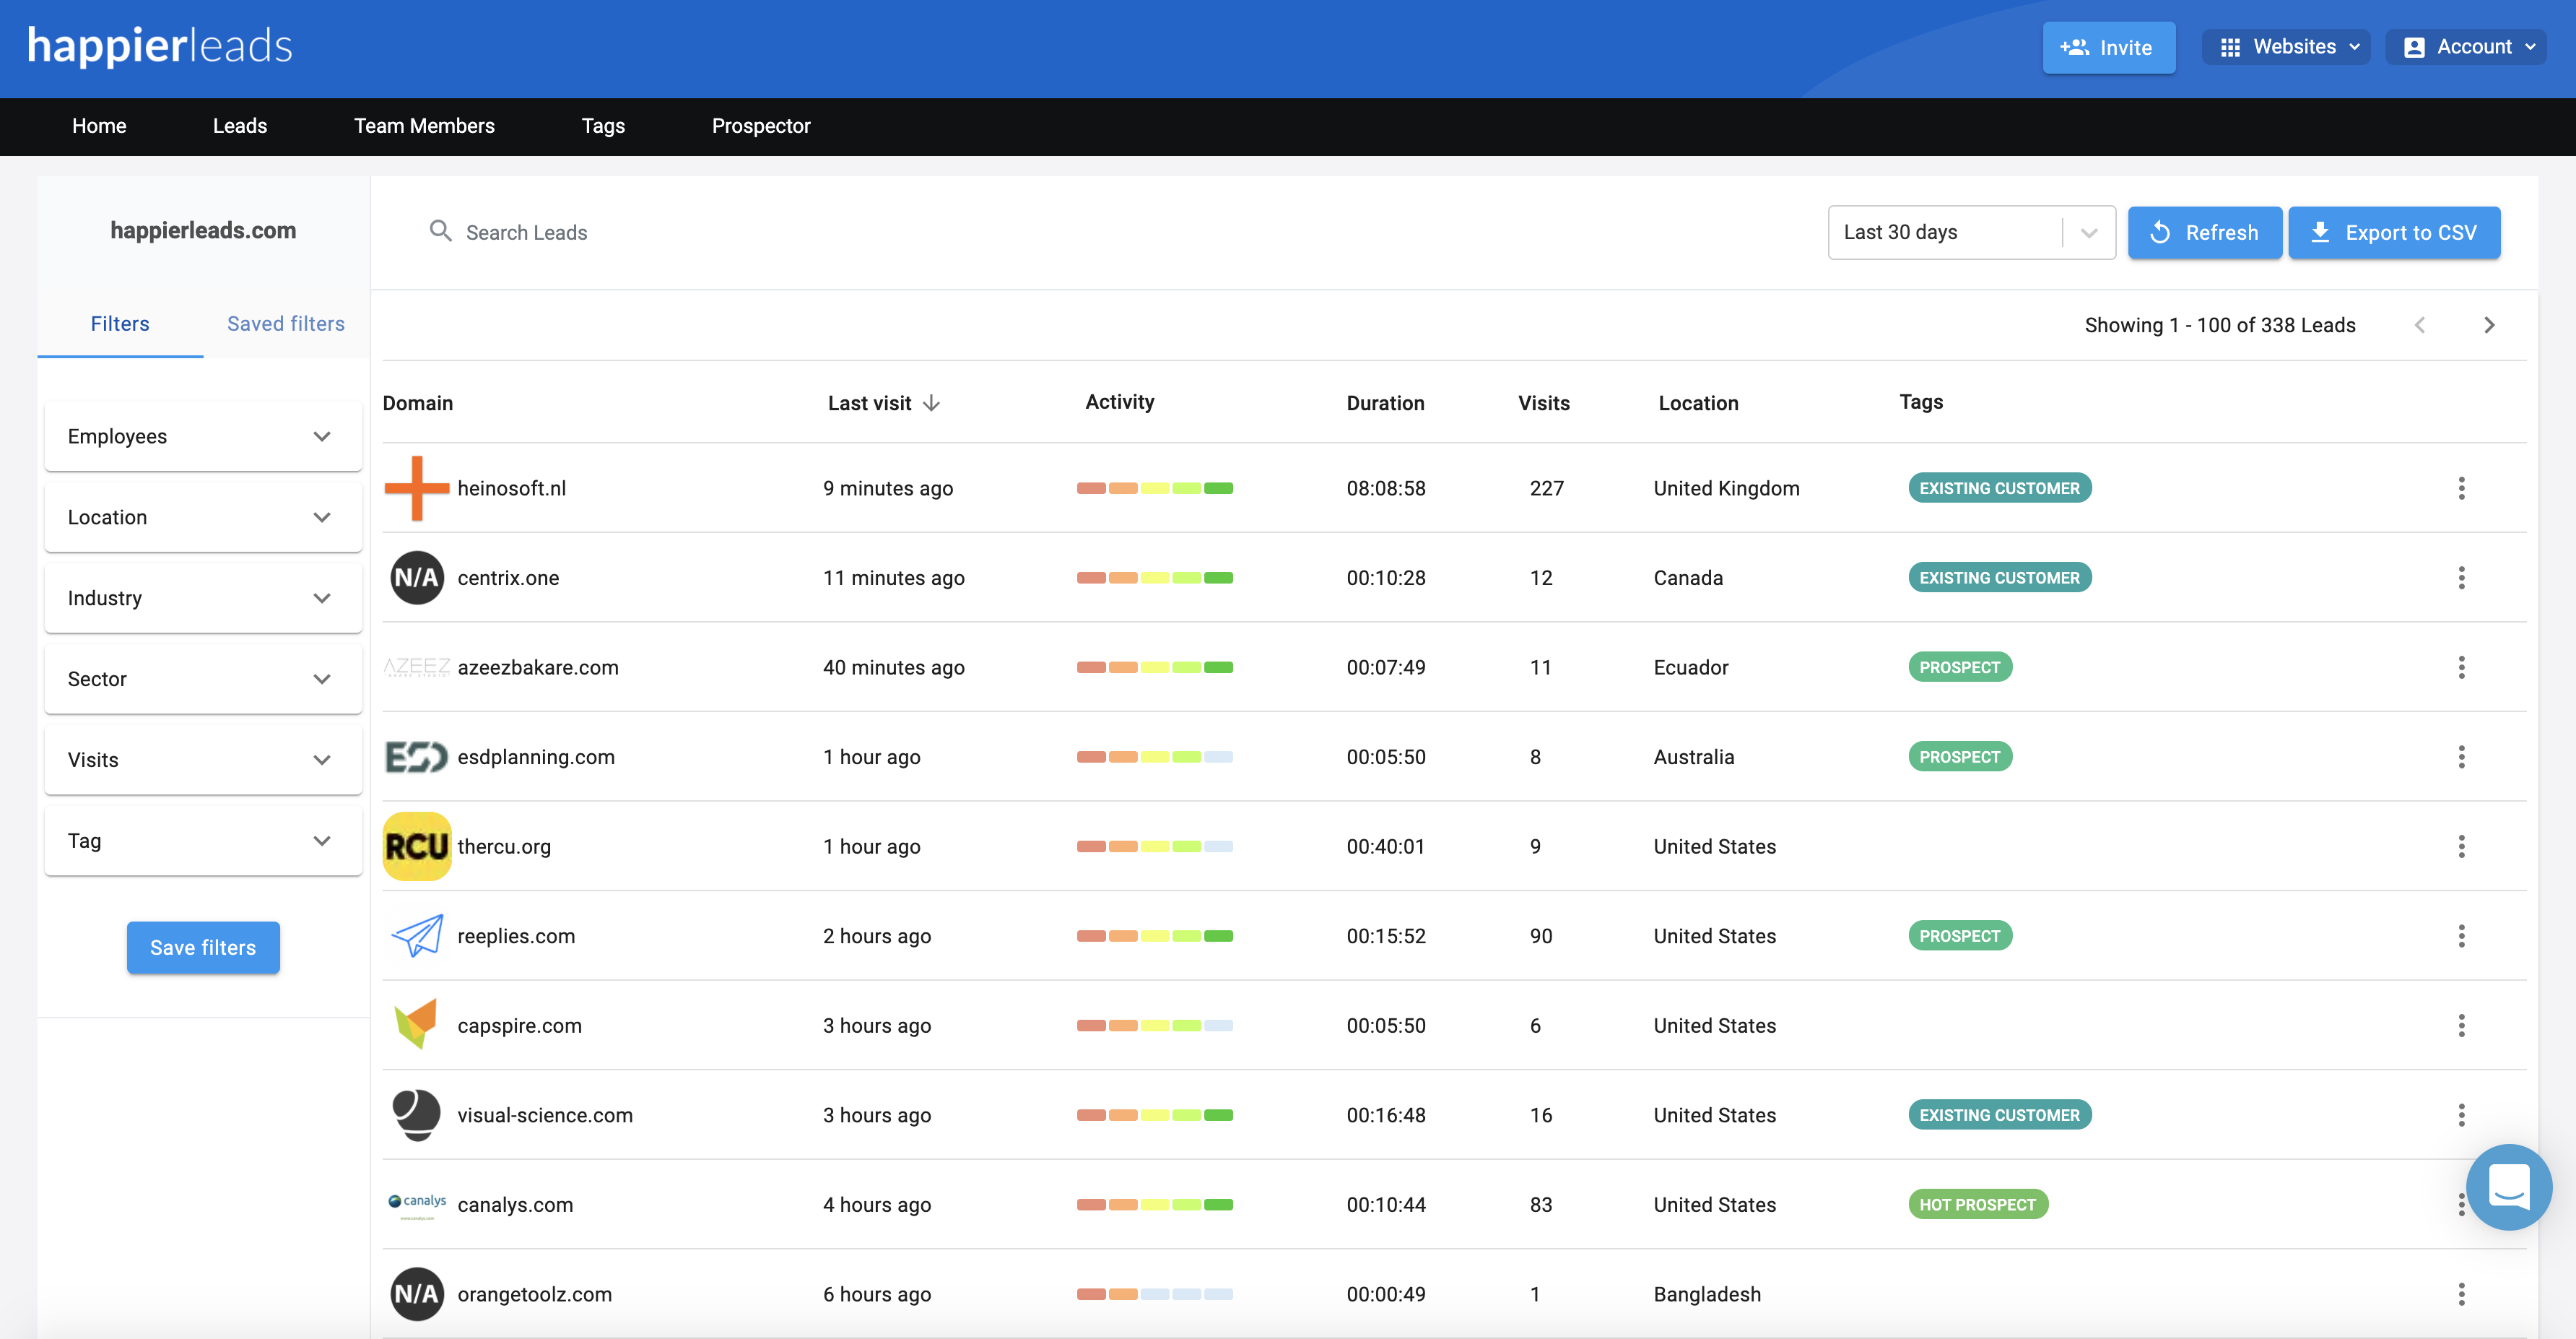Viewport: 2576px width, 1339px height.
Task: Expand the Visits filter
Action: (x=203, y=760)
